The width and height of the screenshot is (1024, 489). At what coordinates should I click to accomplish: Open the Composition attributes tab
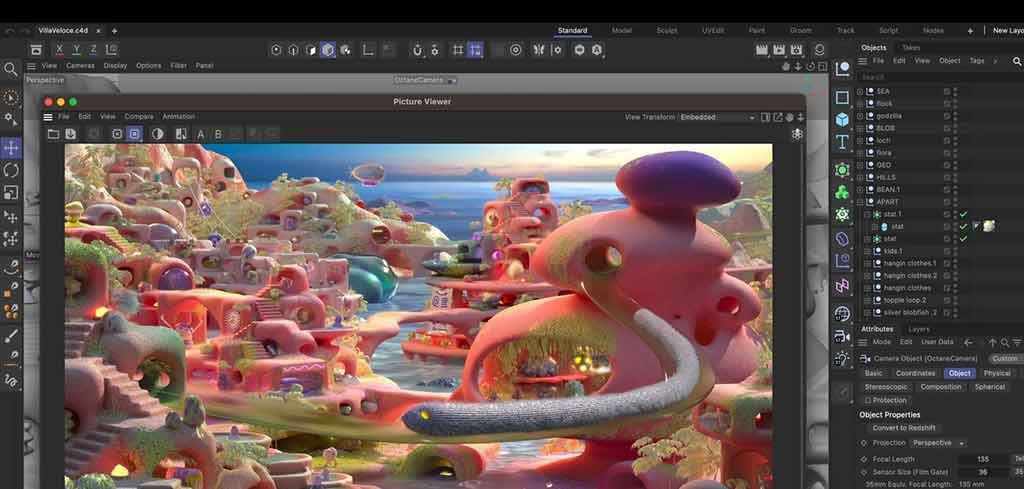point(940,387)
